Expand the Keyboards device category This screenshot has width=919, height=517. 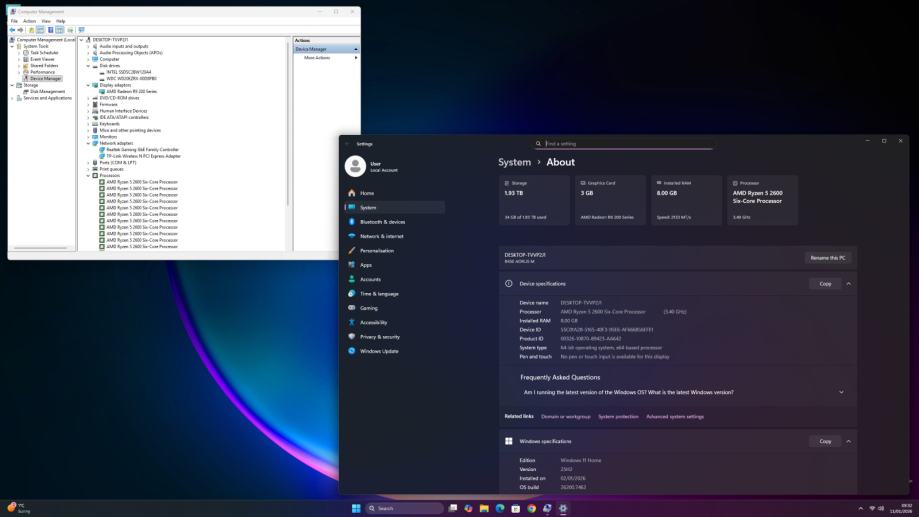tap(89, 124)
